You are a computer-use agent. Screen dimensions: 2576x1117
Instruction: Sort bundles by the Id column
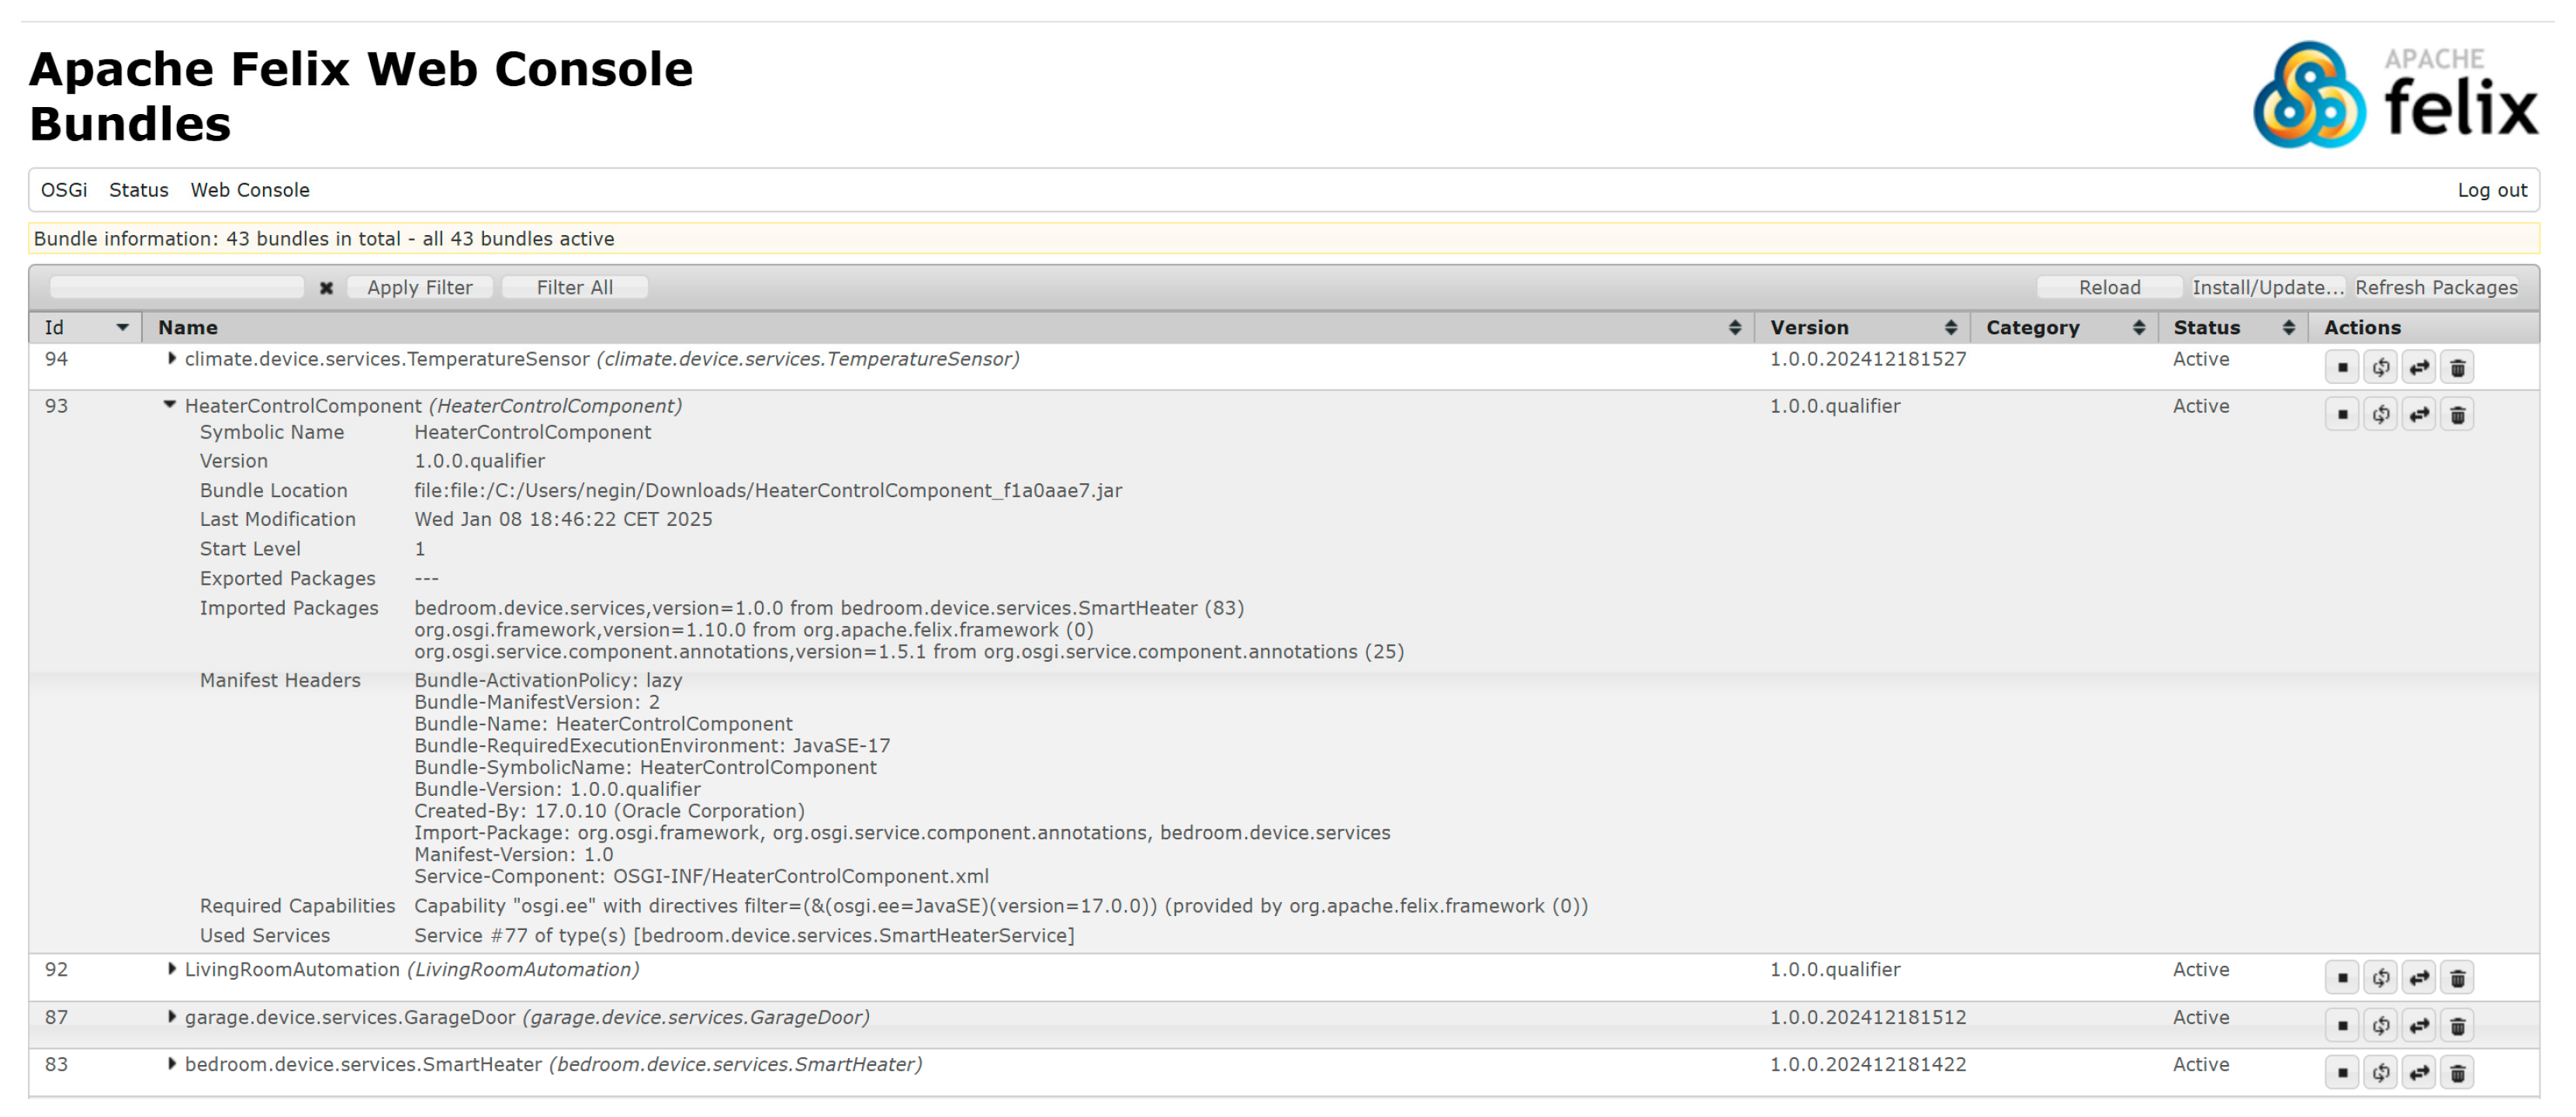coord(86,328)
